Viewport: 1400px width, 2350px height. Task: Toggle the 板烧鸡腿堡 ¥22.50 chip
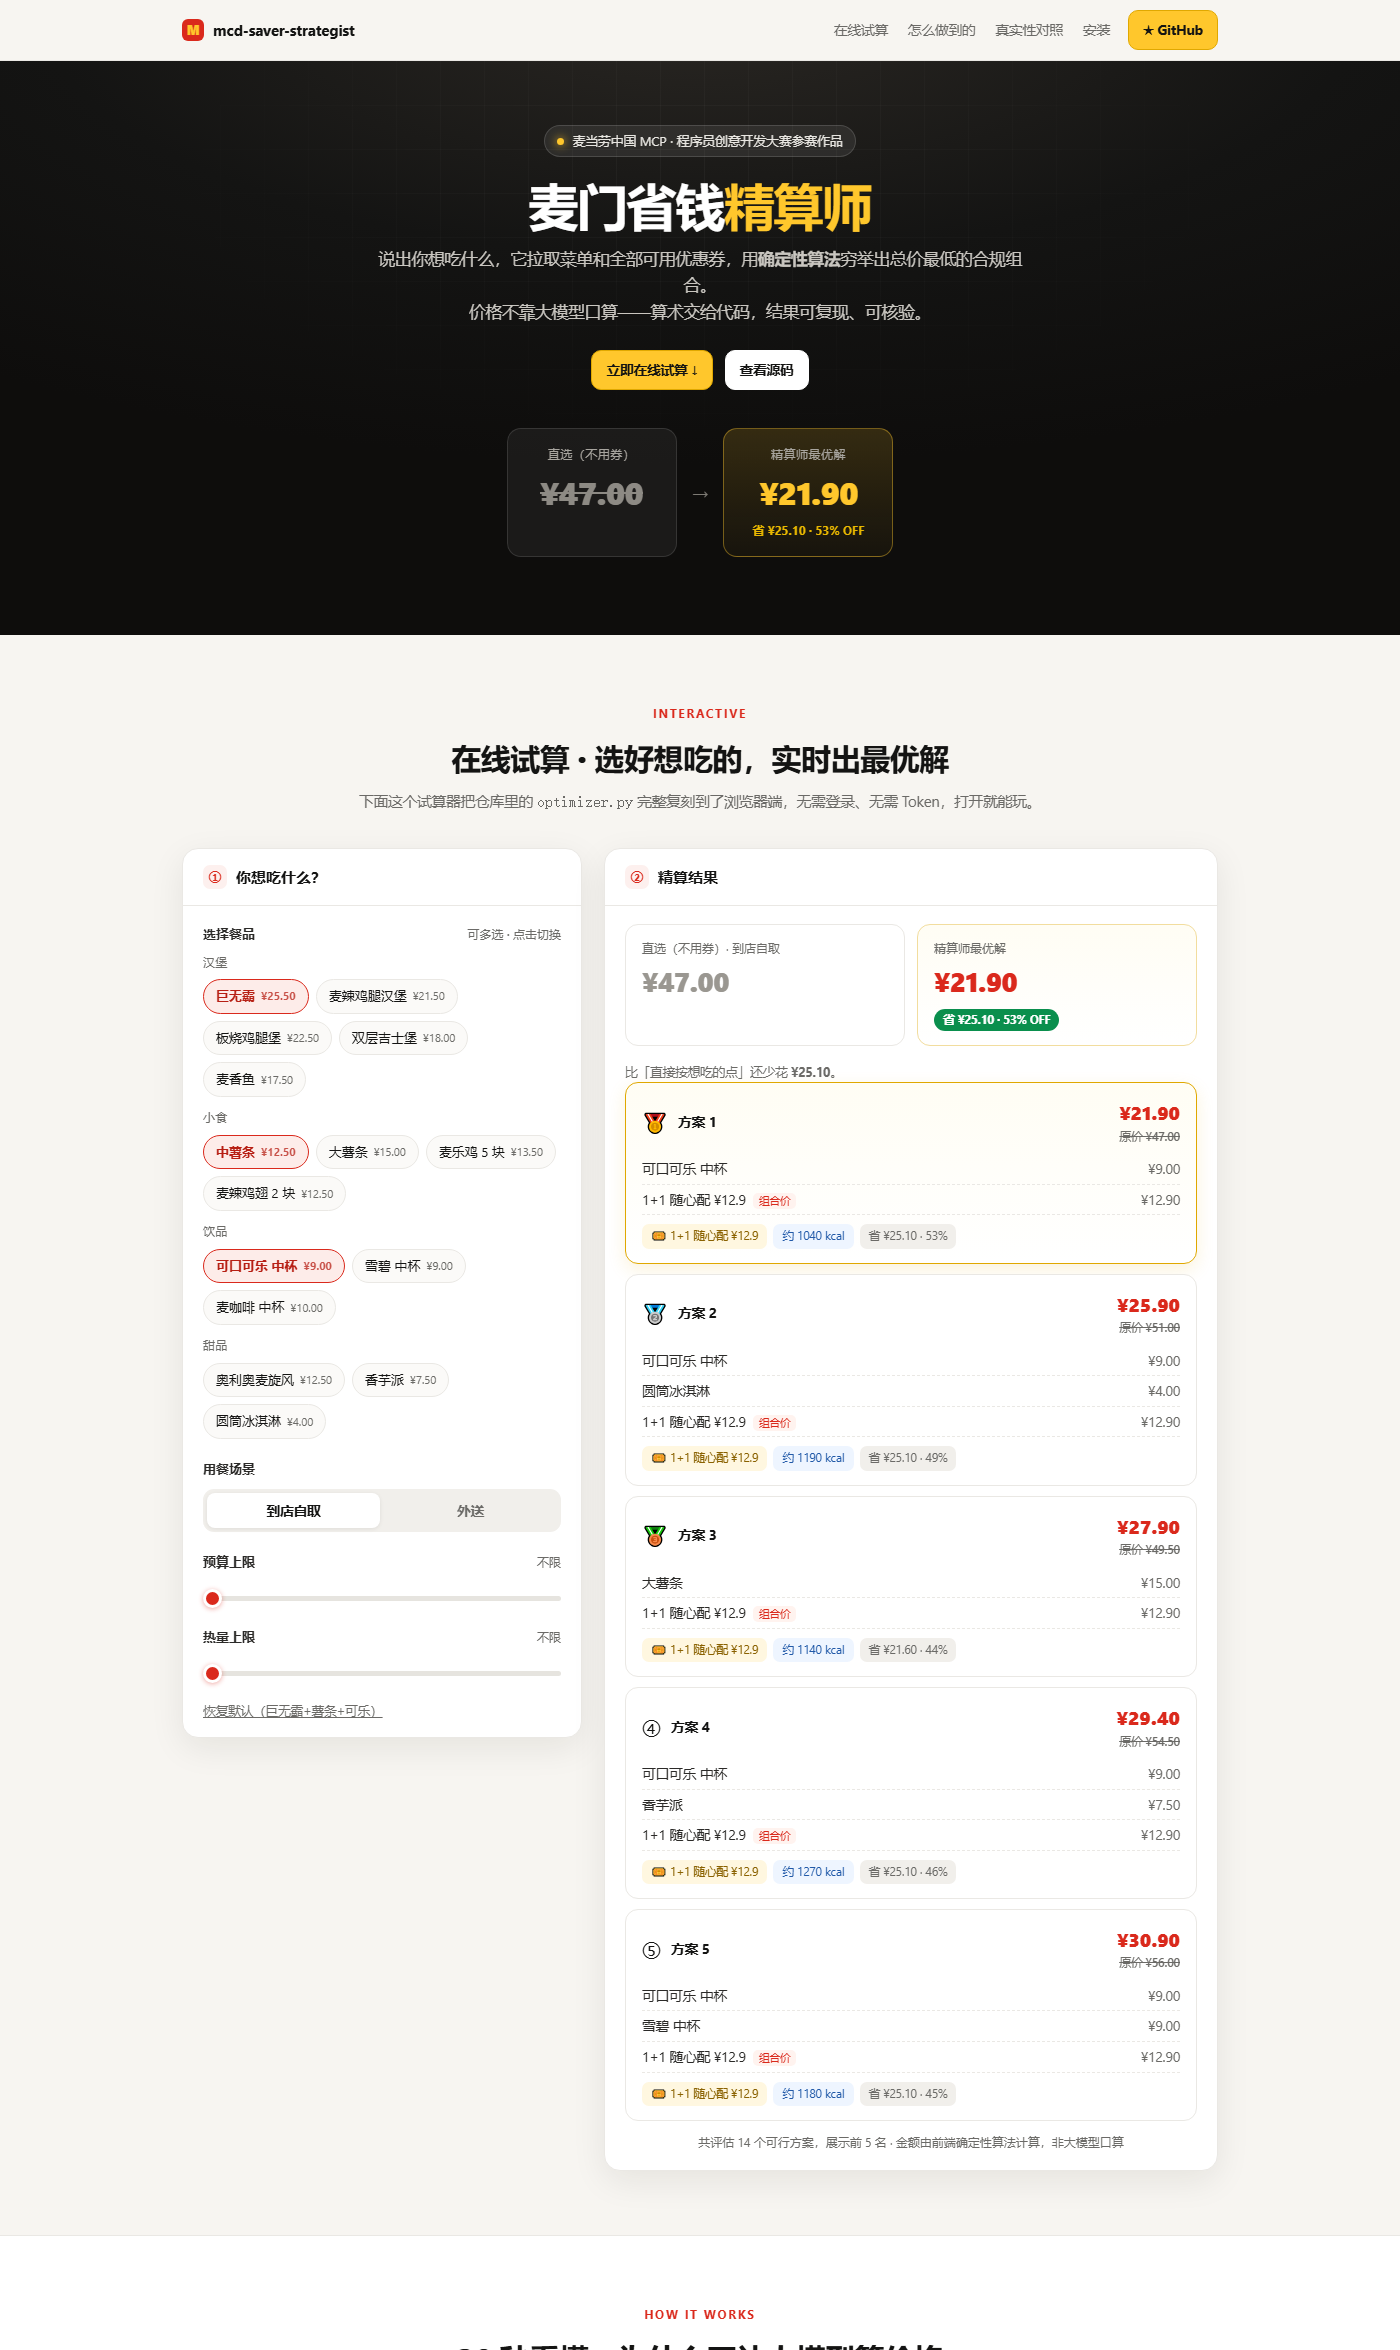tap(267, 1038)
